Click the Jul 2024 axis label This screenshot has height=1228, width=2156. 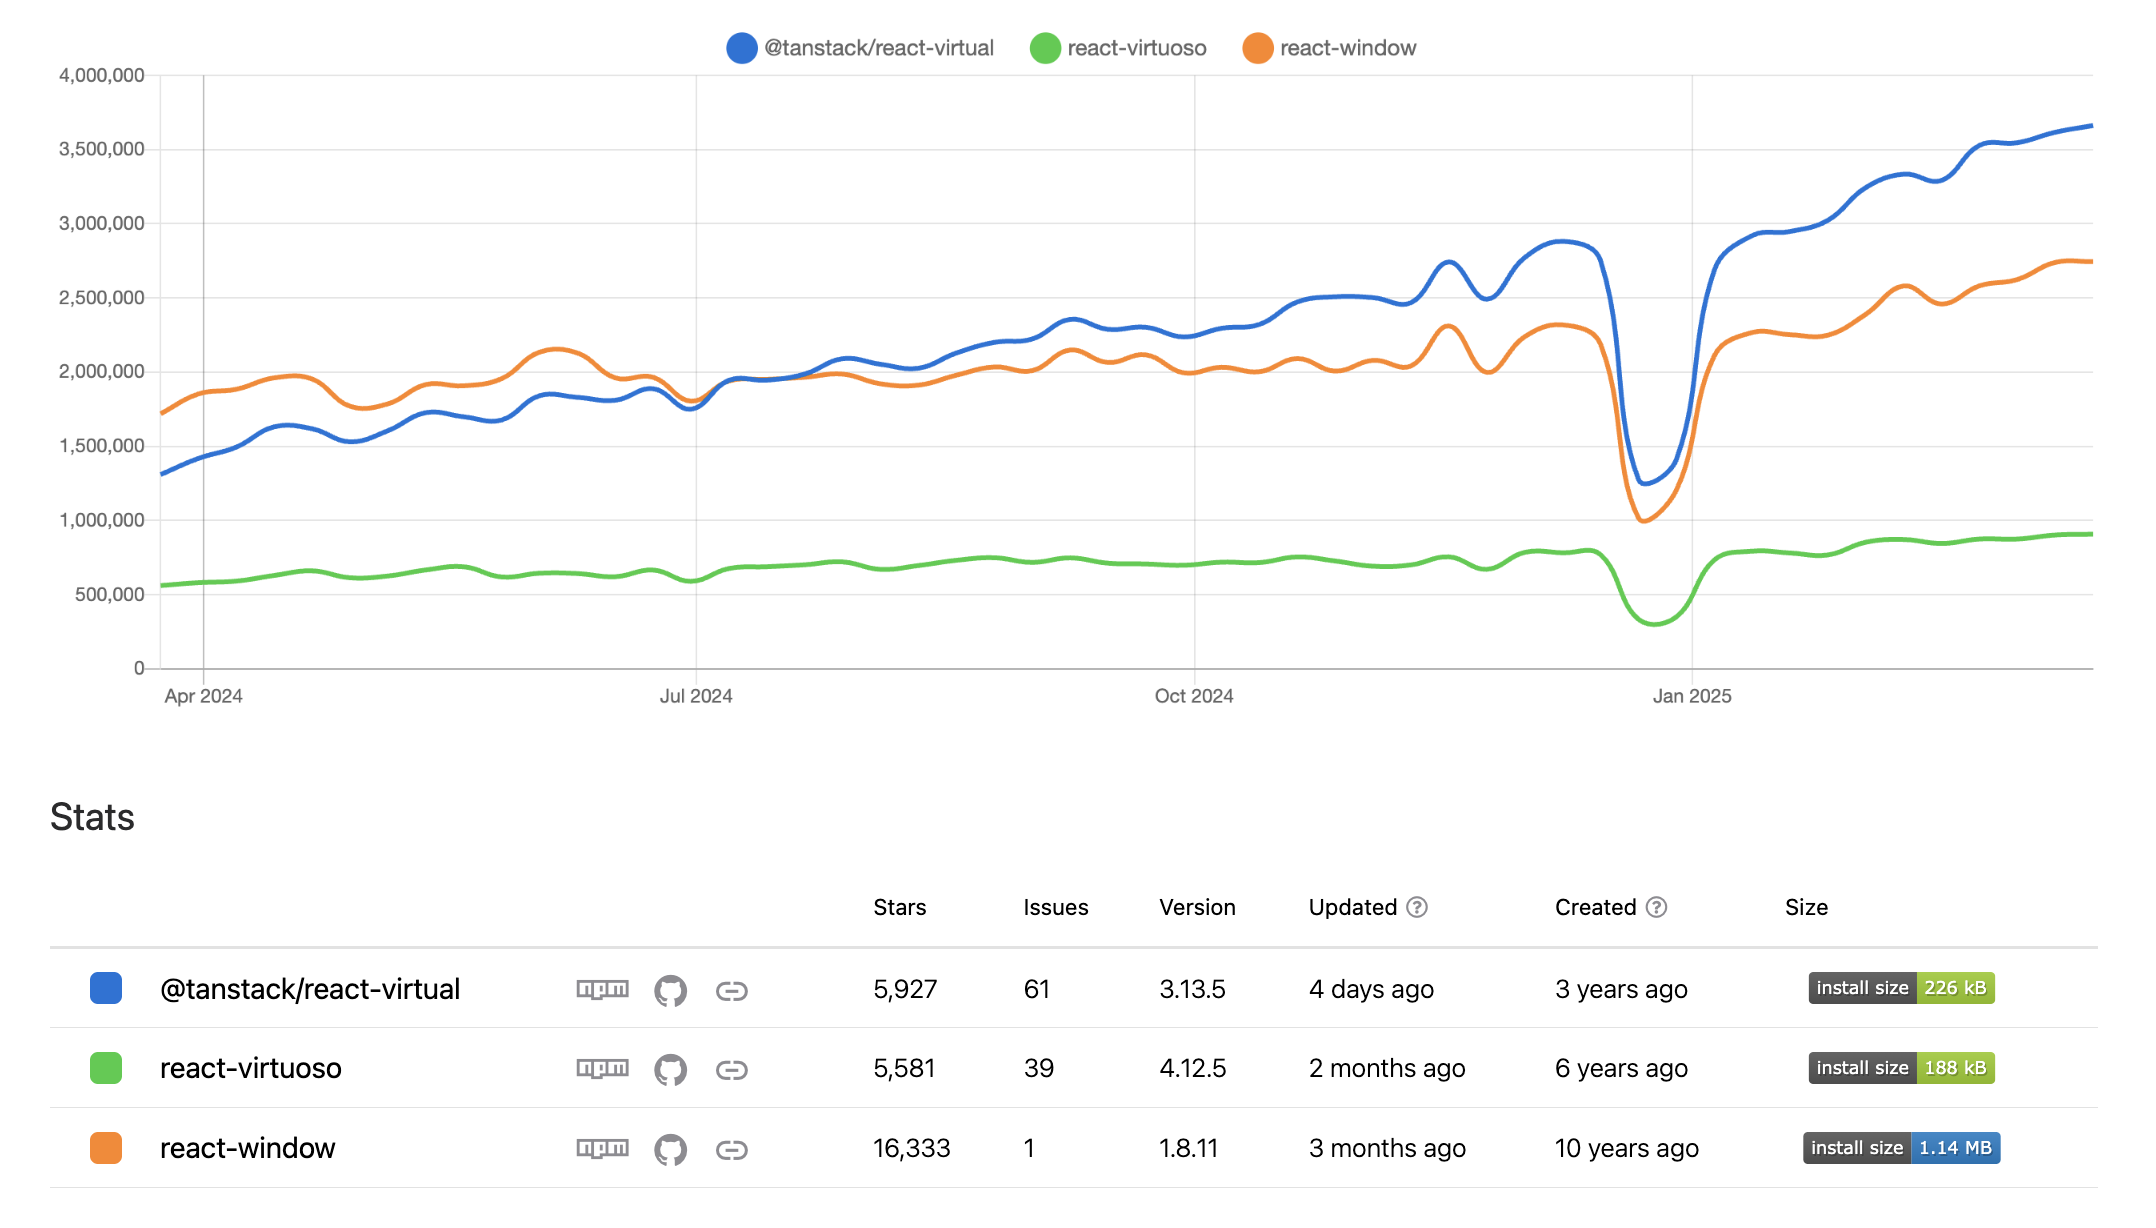pyautogui.click(x=696, y=696)
